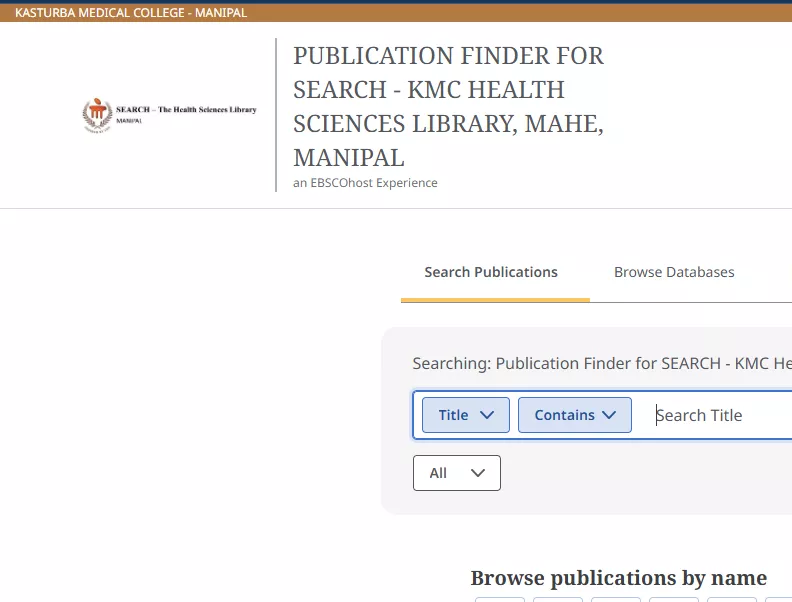Image resolution: width=792 pixels, height=602 pixels.
Task: Click the chevron arrow on the Title field selector
Action: click(x=487, y=415)
